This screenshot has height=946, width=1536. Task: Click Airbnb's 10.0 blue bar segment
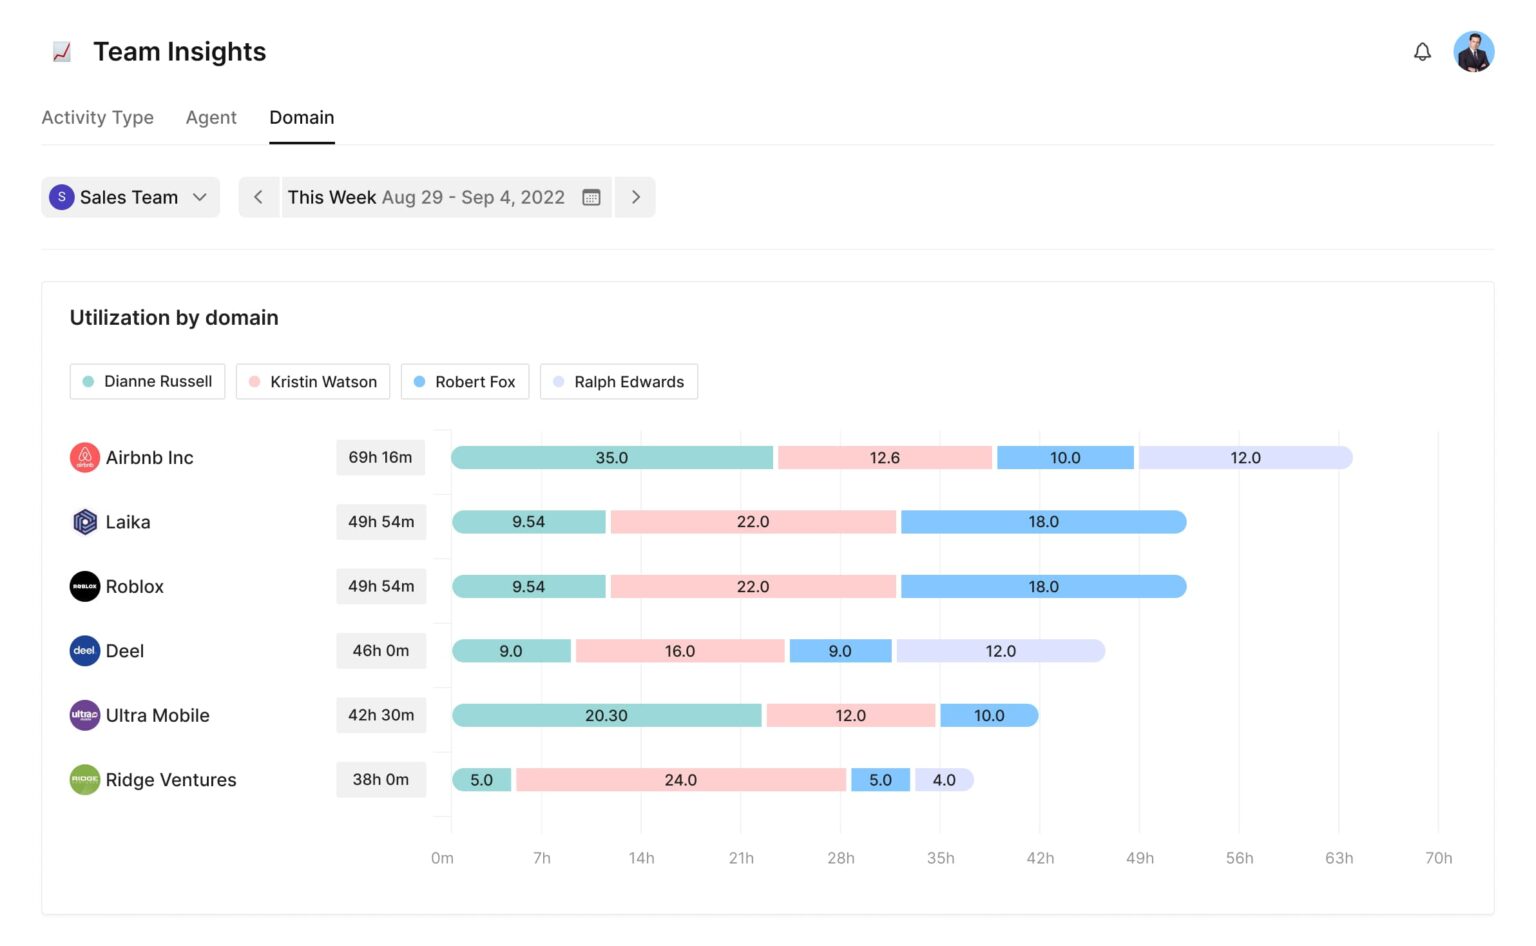pos(1065,457)
